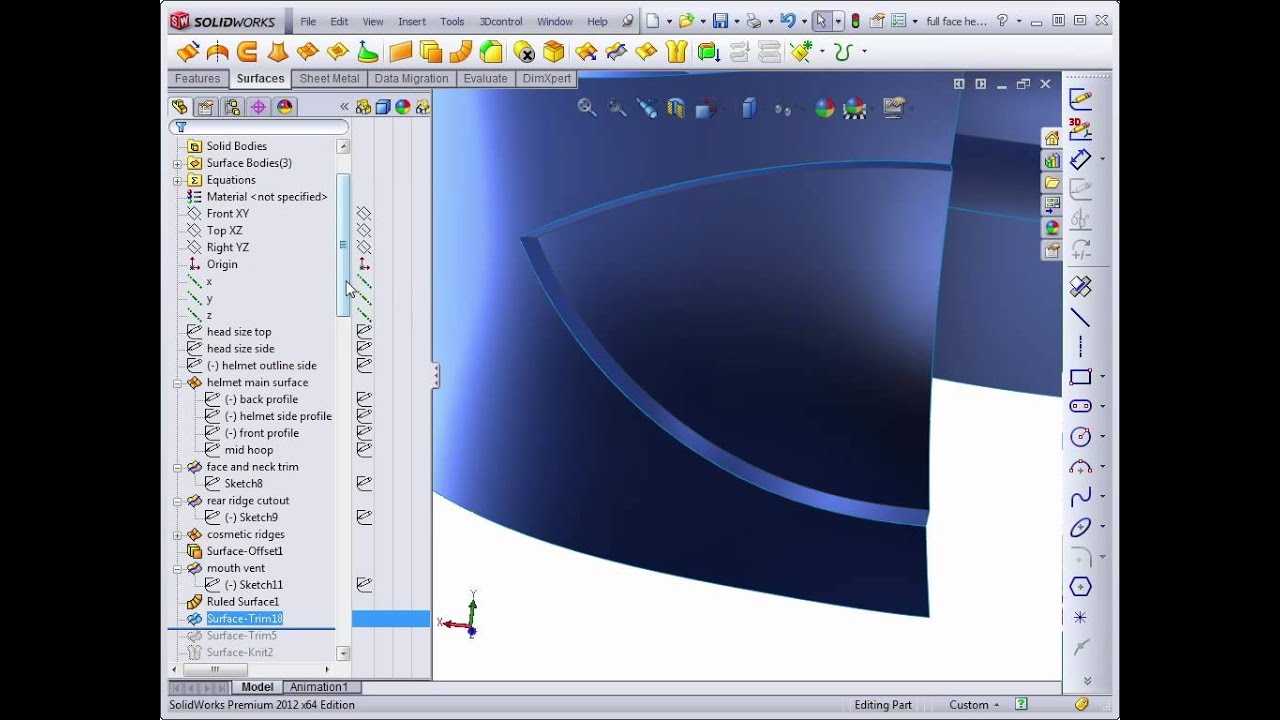
Task: Open the DimXpertManager tab icon
Action: [x=258, y=107]
